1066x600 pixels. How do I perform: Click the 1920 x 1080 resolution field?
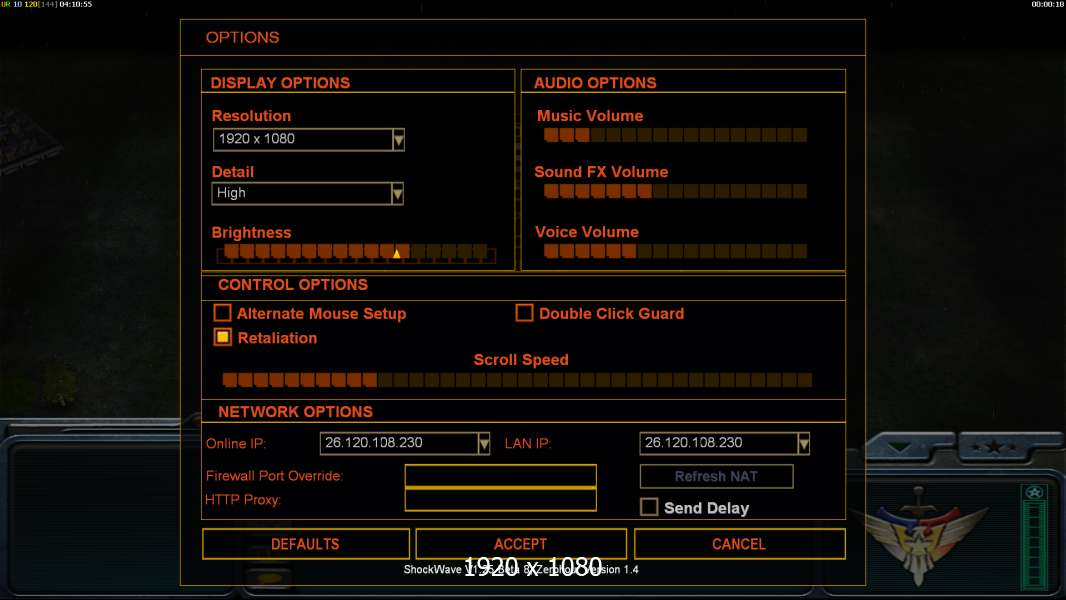pos(303,139)
